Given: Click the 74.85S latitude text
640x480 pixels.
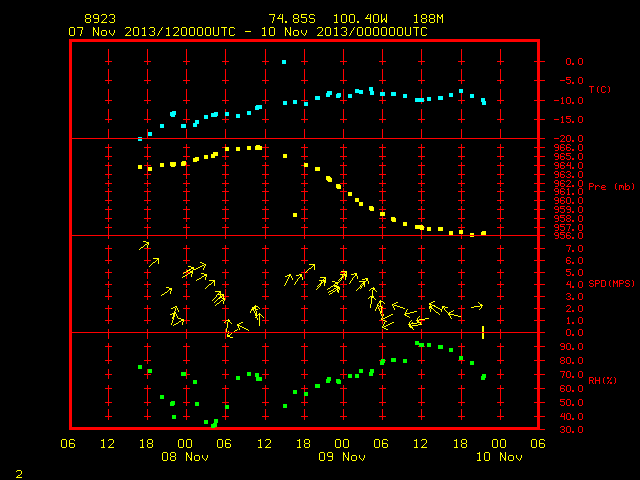Looking at the screenshot, I should click(292, 19).
